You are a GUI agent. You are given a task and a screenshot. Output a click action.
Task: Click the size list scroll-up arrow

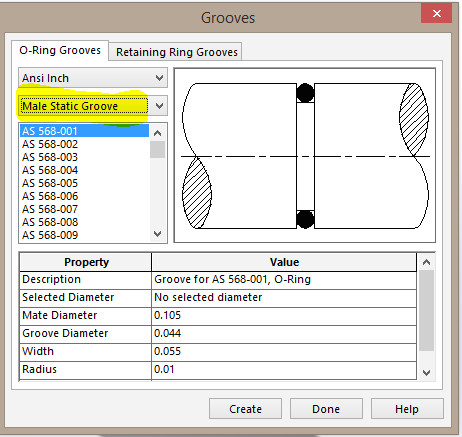coord(158,133)
